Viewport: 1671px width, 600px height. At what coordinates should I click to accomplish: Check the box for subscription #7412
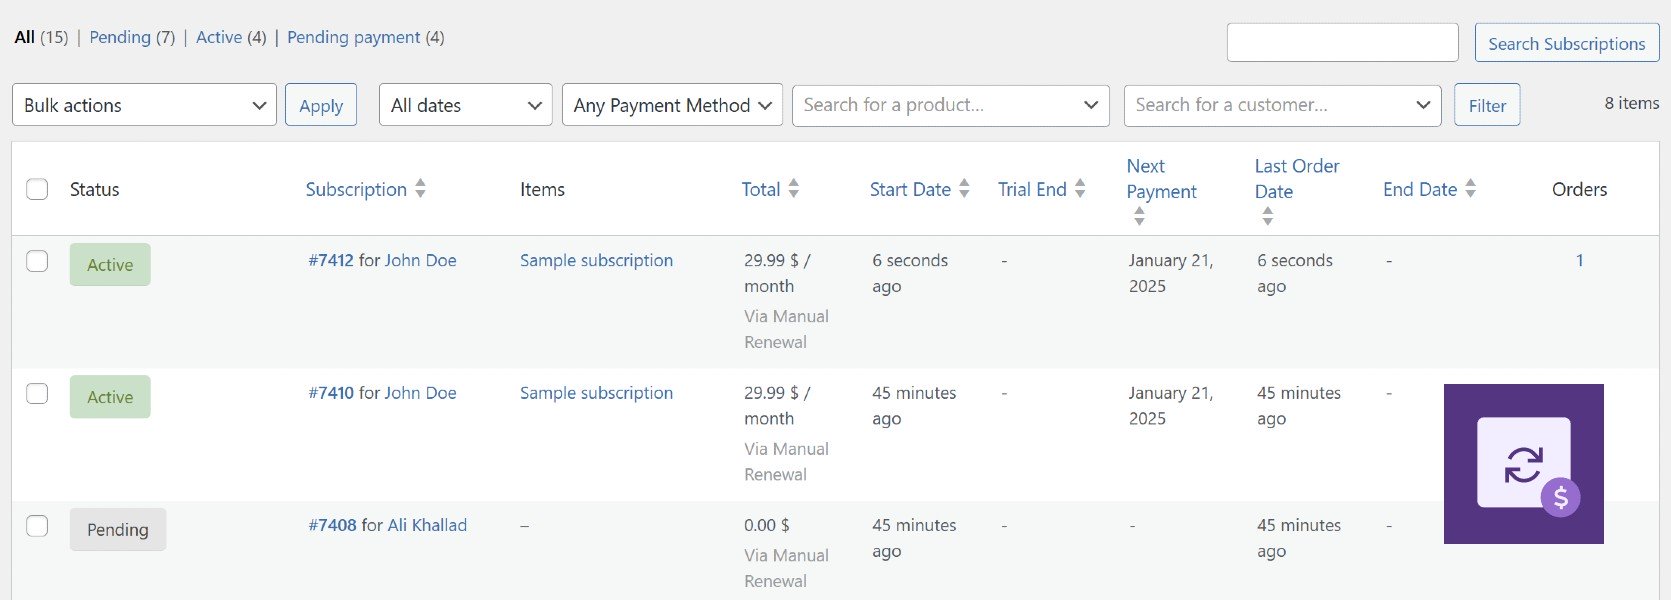tap(37, 261)
